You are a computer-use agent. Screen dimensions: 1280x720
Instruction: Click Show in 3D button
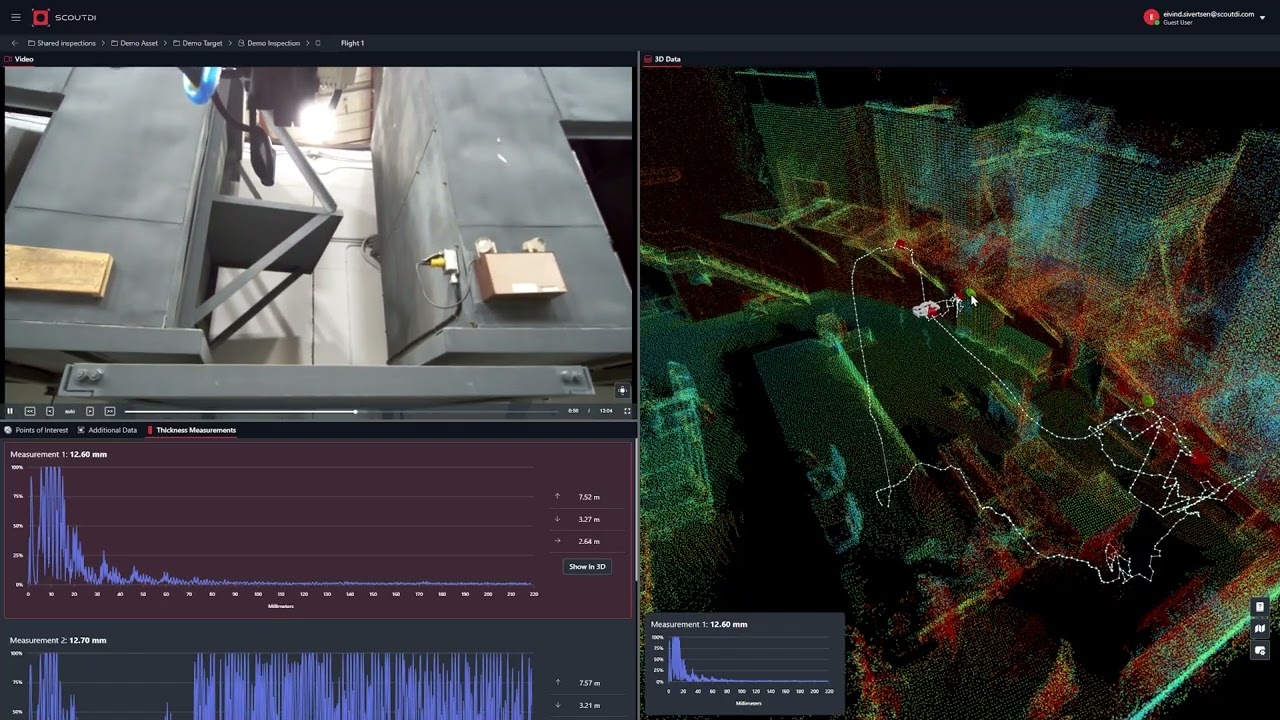click(x=587, y=566)
